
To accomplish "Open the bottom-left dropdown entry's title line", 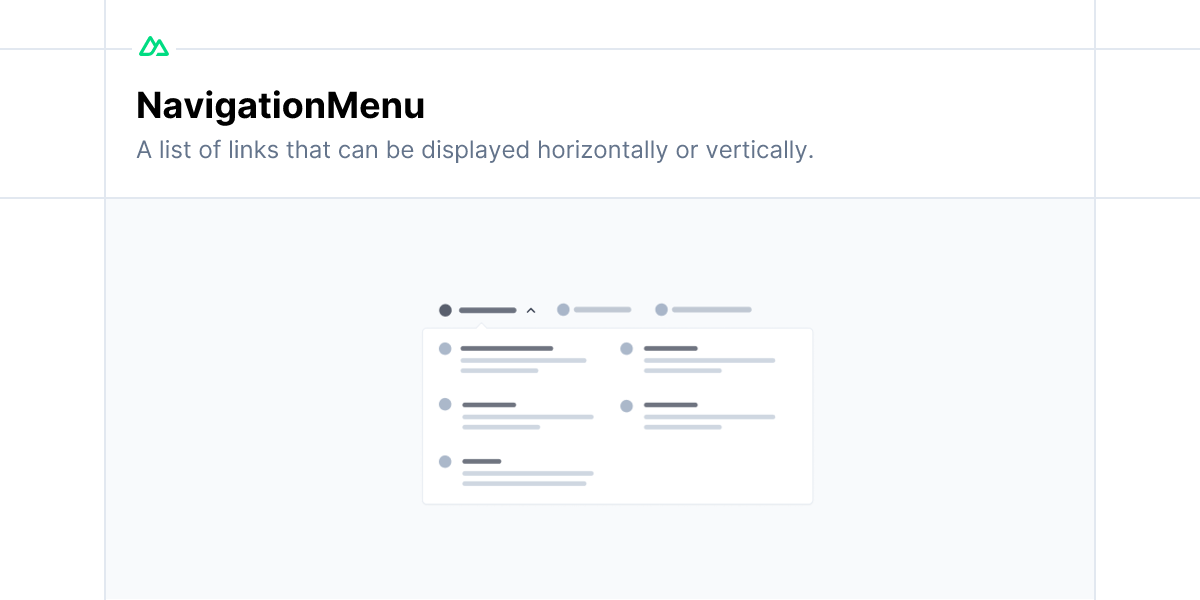I will pos(481,462).
